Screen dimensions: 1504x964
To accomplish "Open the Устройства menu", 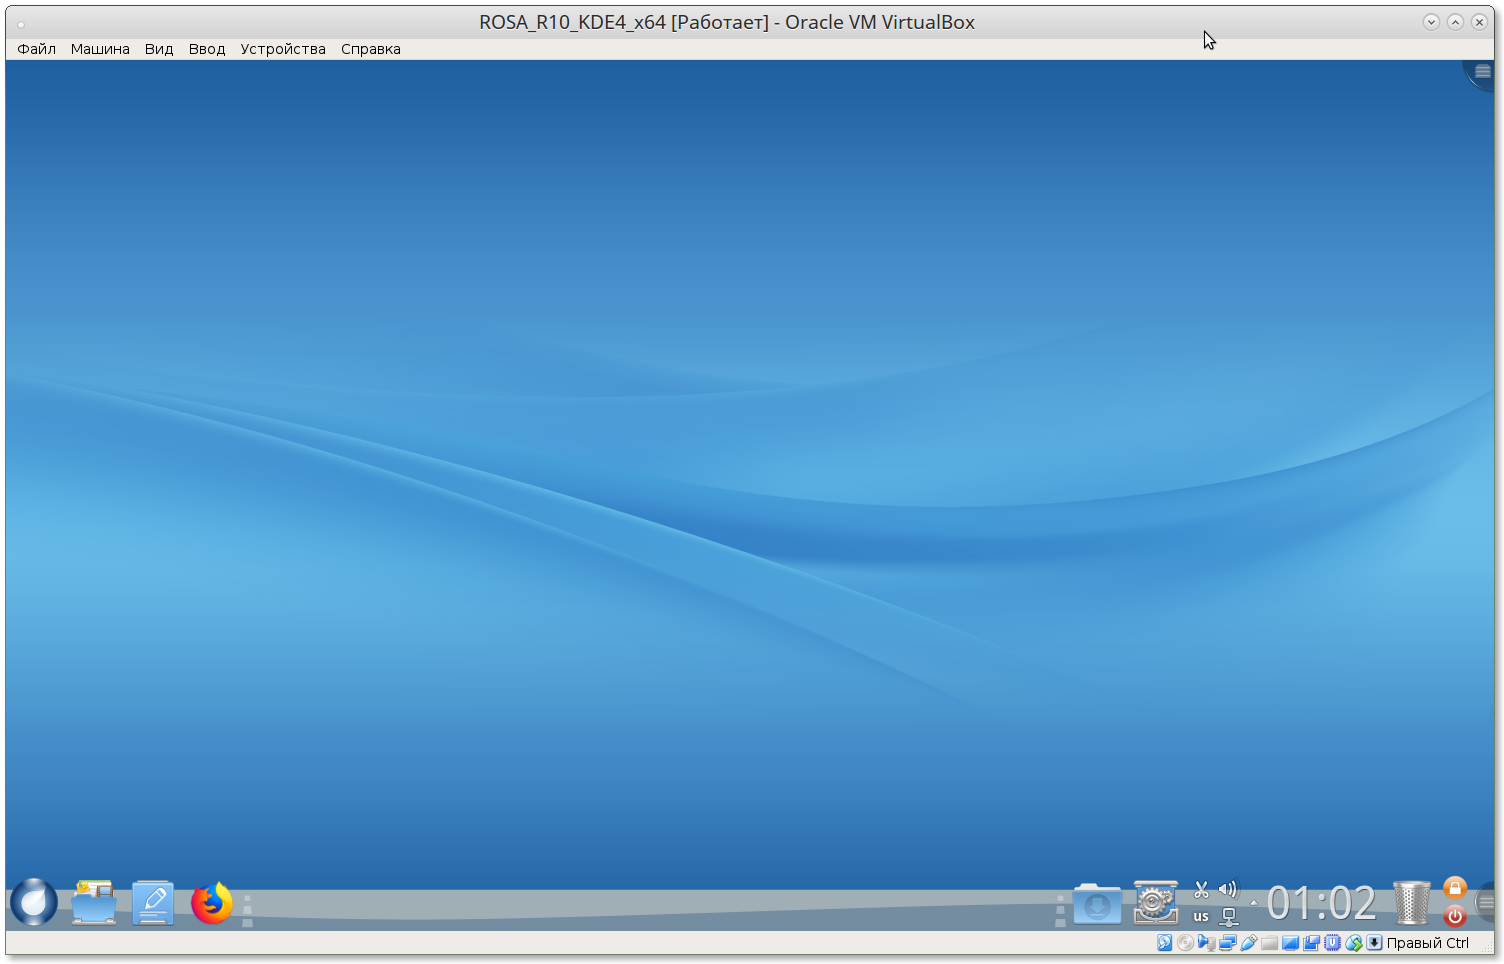I will tap(283, 49).
